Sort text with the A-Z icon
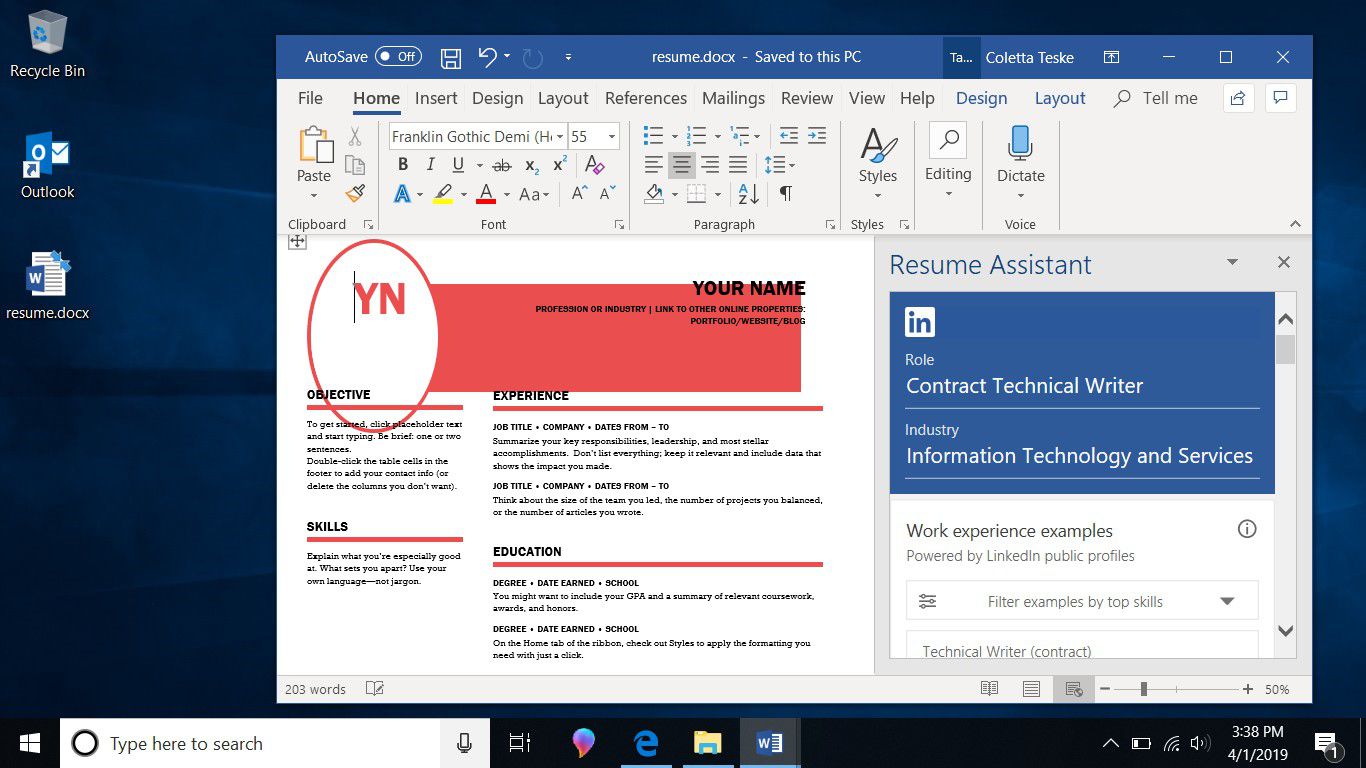 748,194
